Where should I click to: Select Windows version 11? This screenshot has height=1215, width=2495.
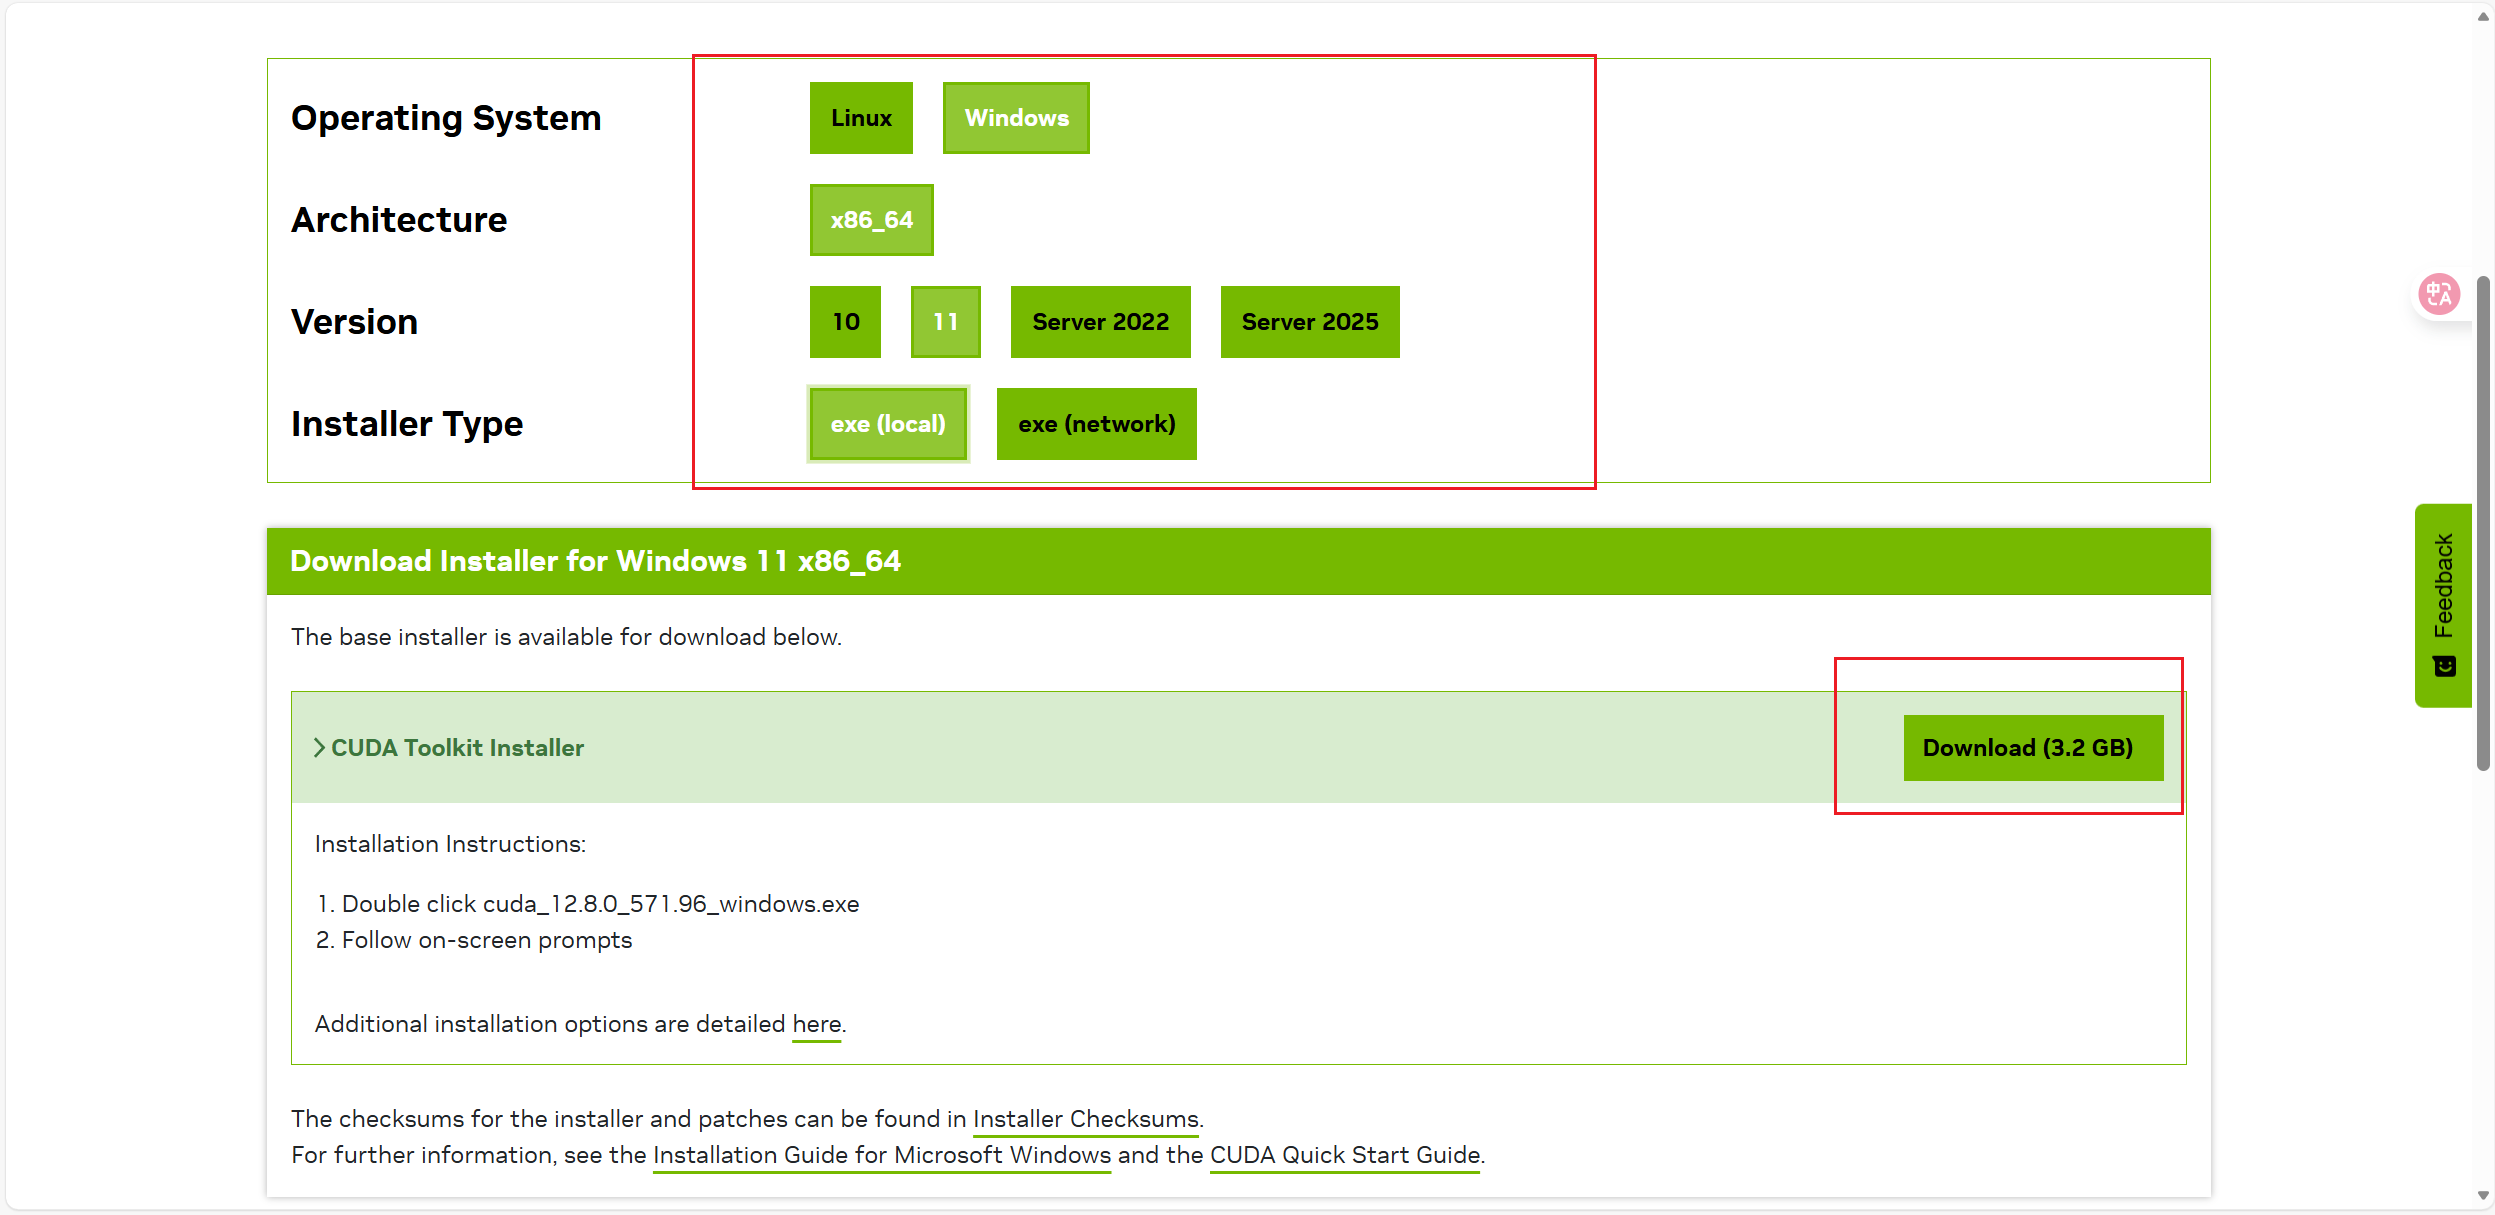[946, 322]
